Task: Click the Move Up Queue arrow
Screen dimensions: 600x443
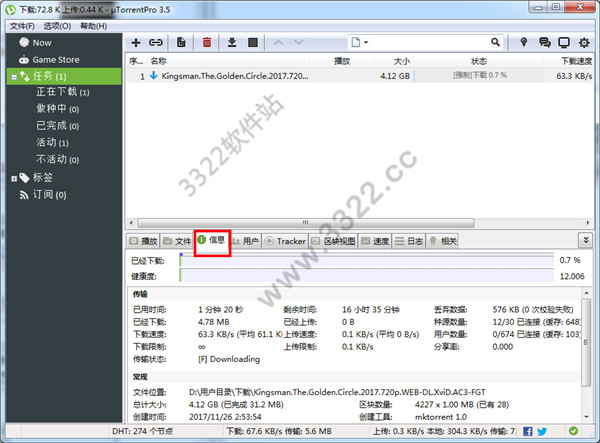Action: 279,42
